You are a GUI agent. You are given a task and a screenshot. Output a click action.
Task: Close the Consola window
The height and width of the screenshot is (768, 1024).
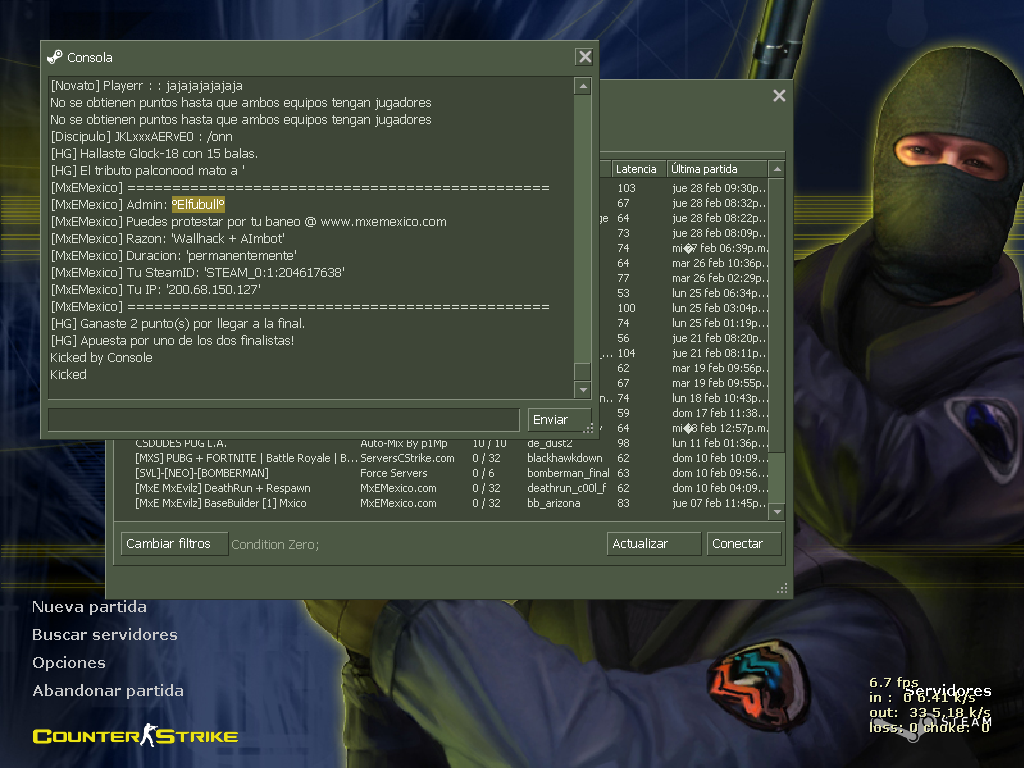point(584,57)
